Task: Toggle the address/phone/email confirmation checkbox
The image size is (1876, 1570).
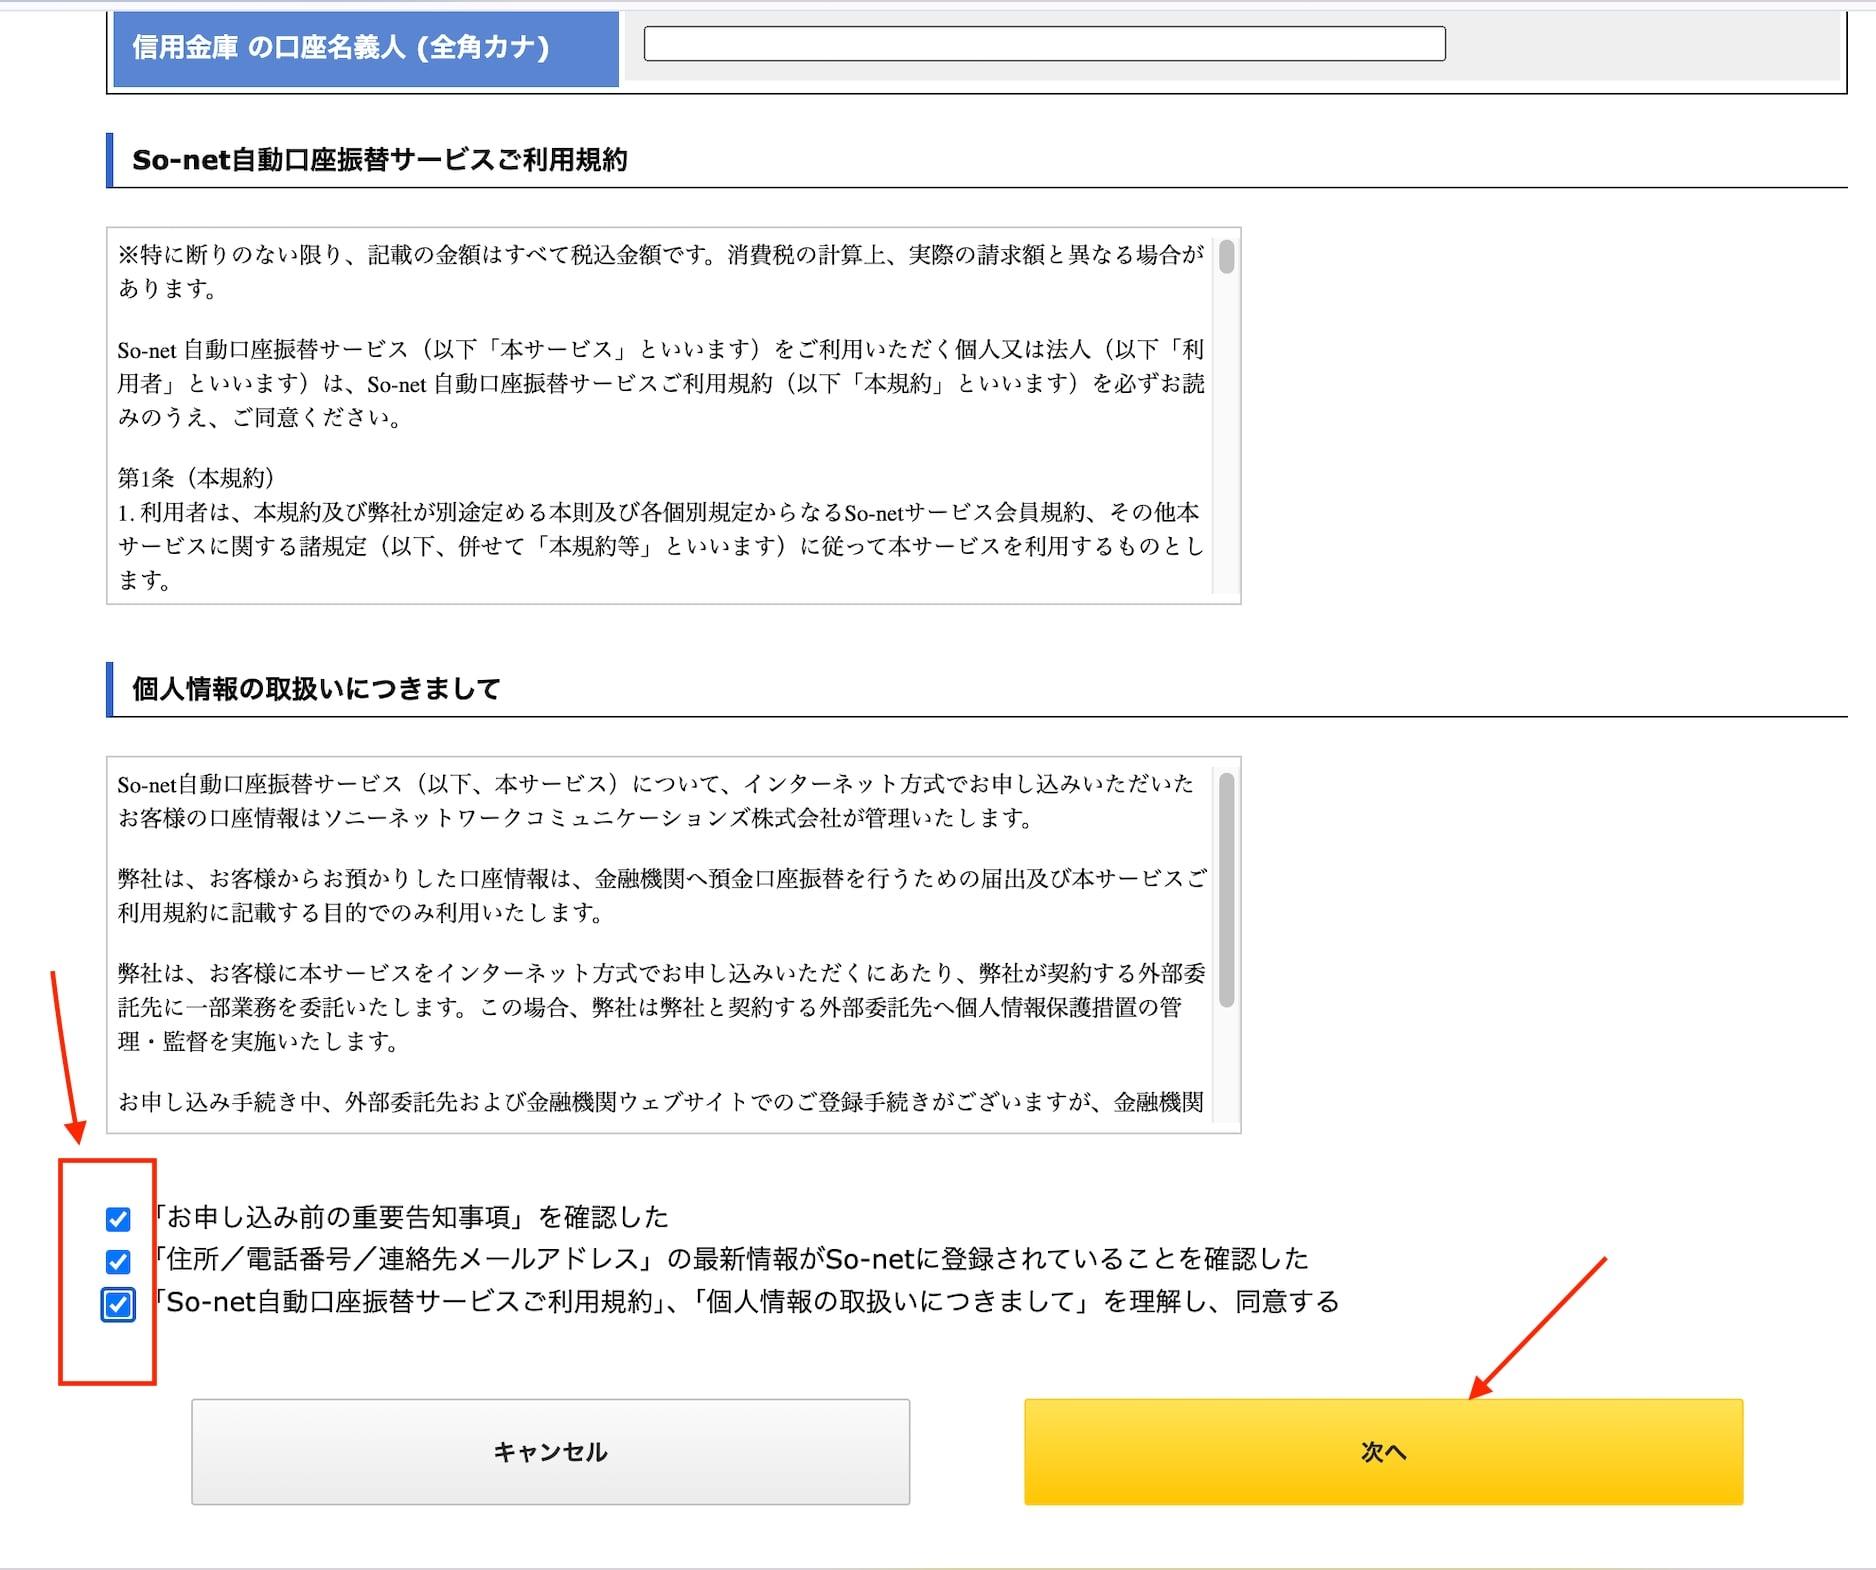Action: click(118, 1261)
